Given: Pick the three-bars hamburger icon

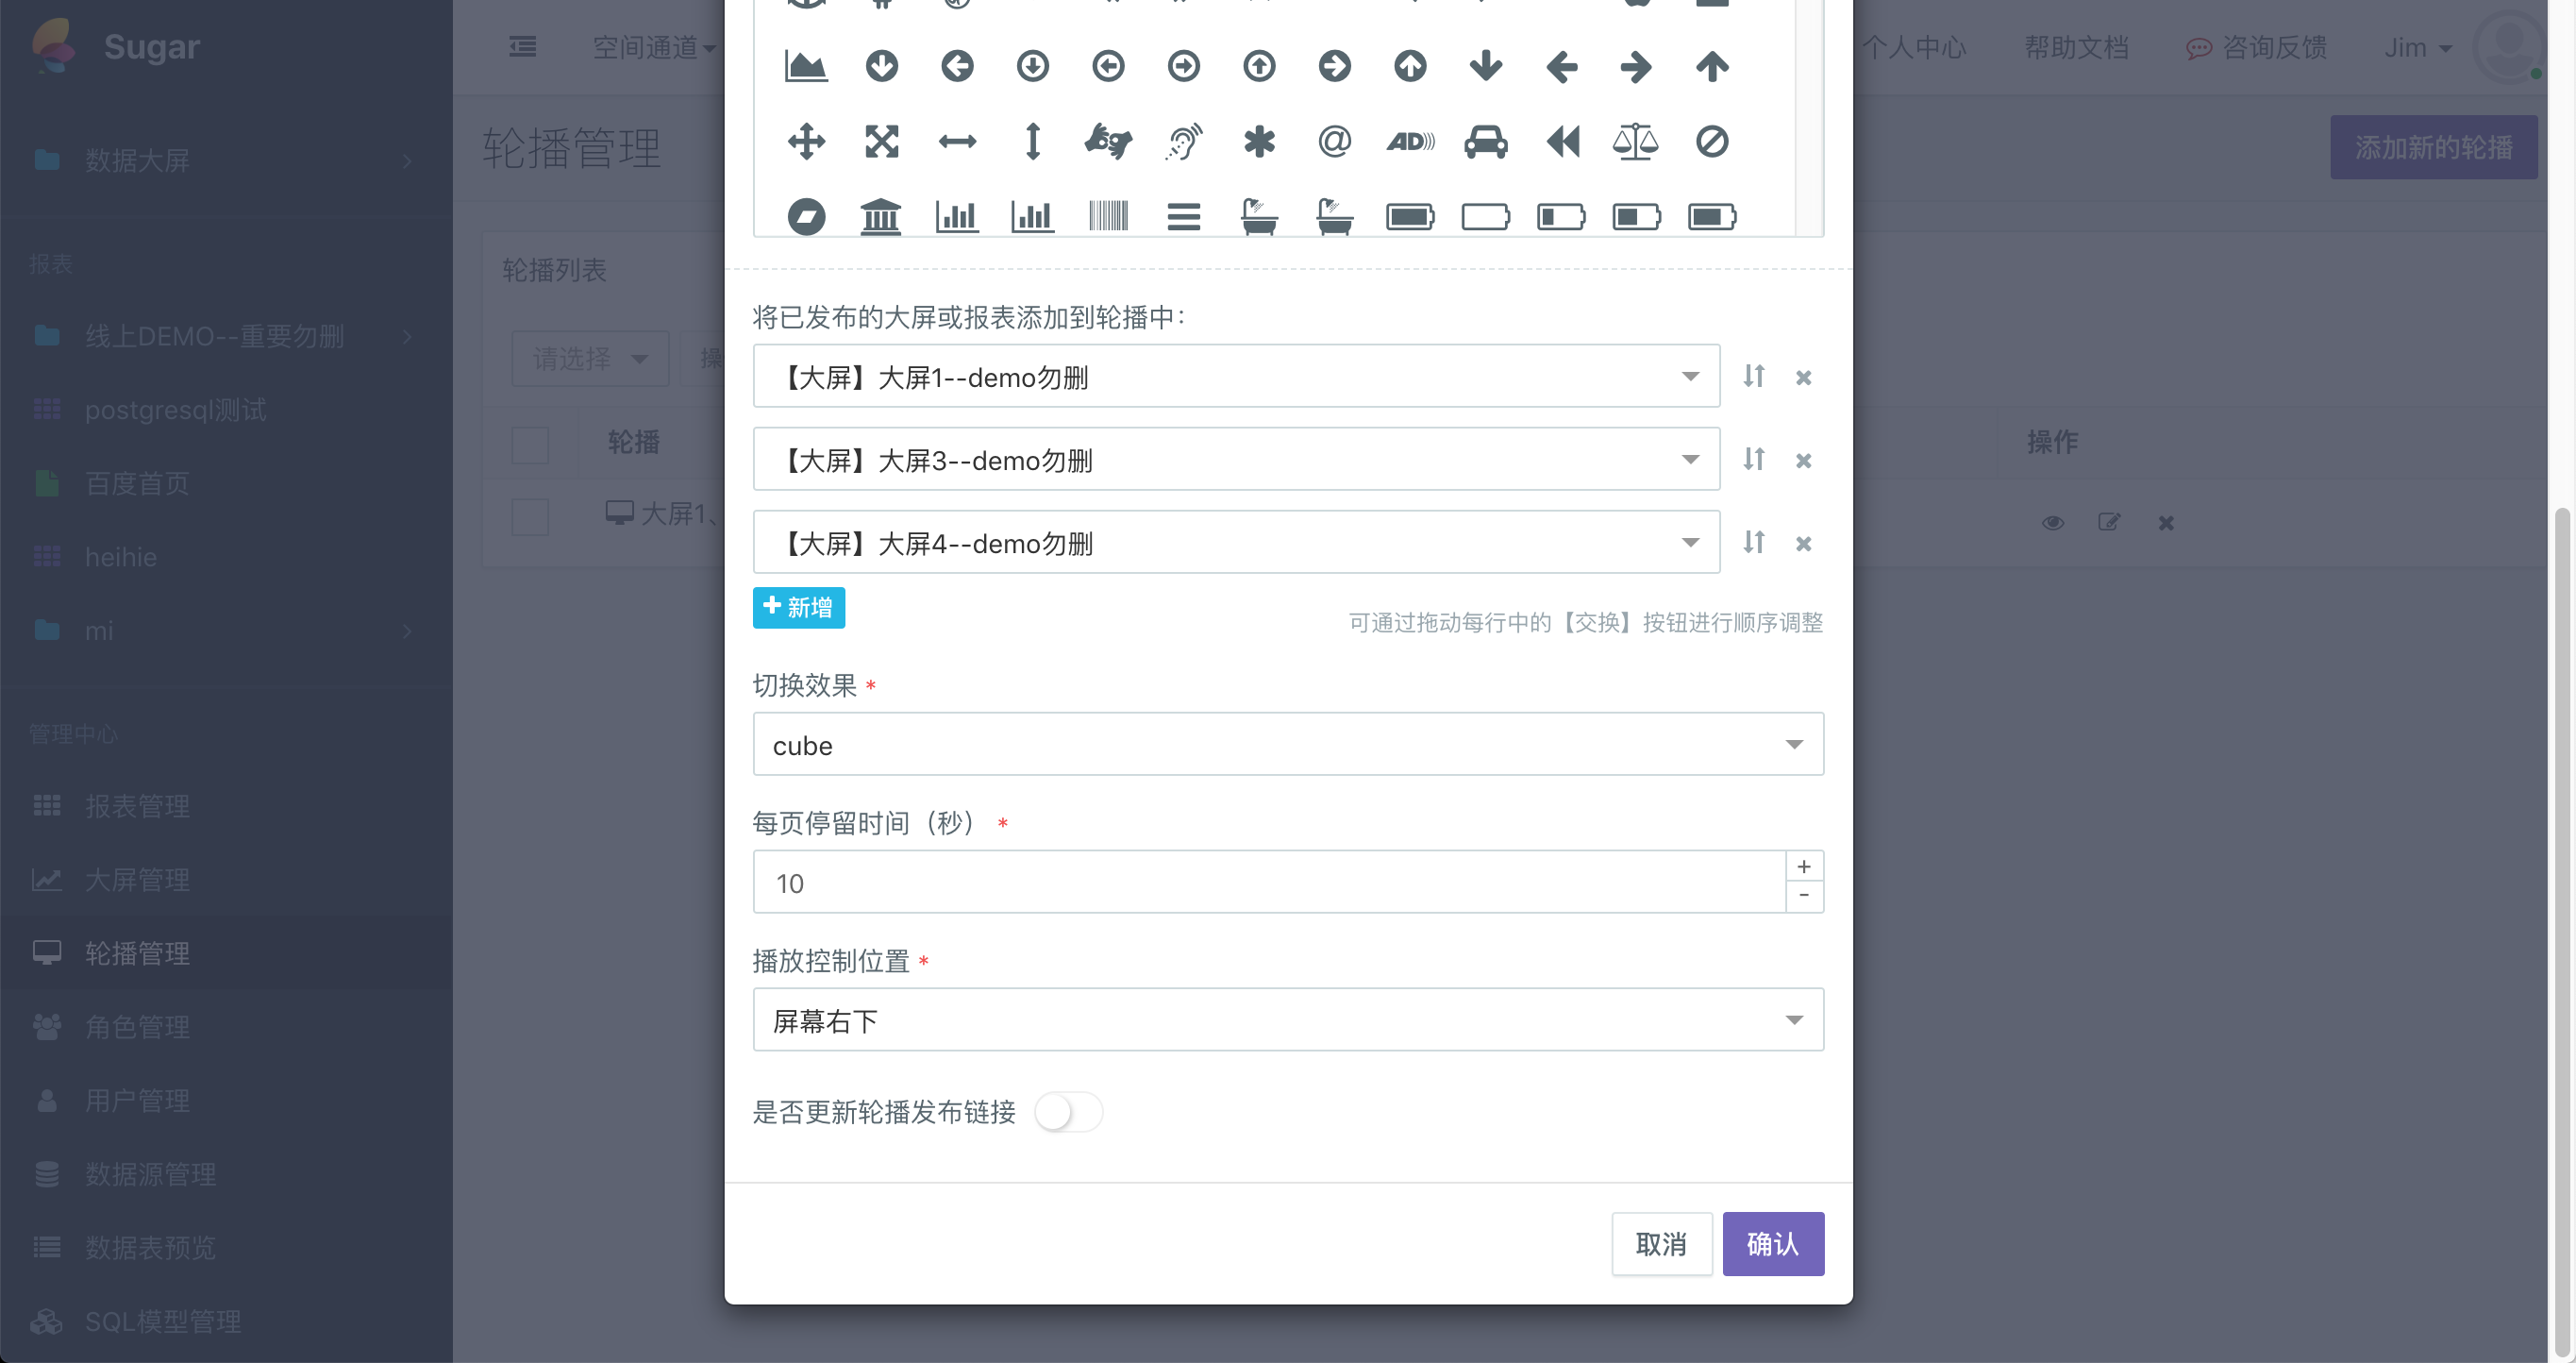Looking at the screenshot, I should point(1184,217).
